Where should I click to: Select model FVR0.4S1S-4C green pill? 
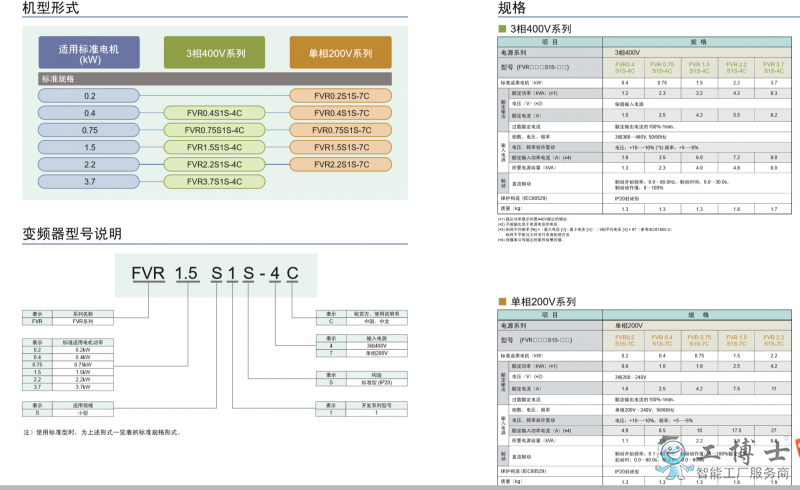(x=214, y=113)
